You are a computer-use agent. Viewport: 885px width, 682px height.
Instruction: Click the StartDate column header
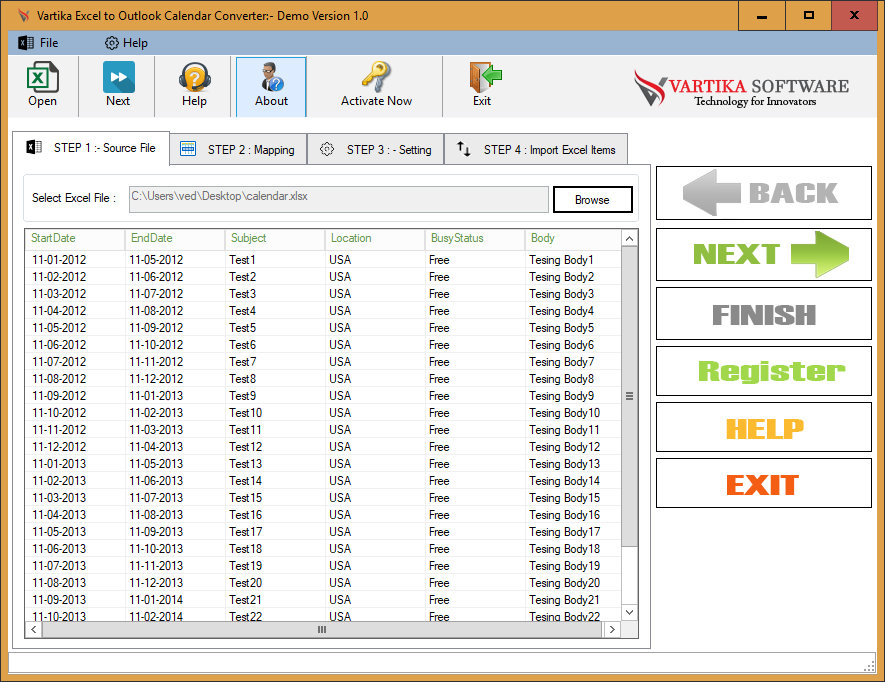coord(75,238)
